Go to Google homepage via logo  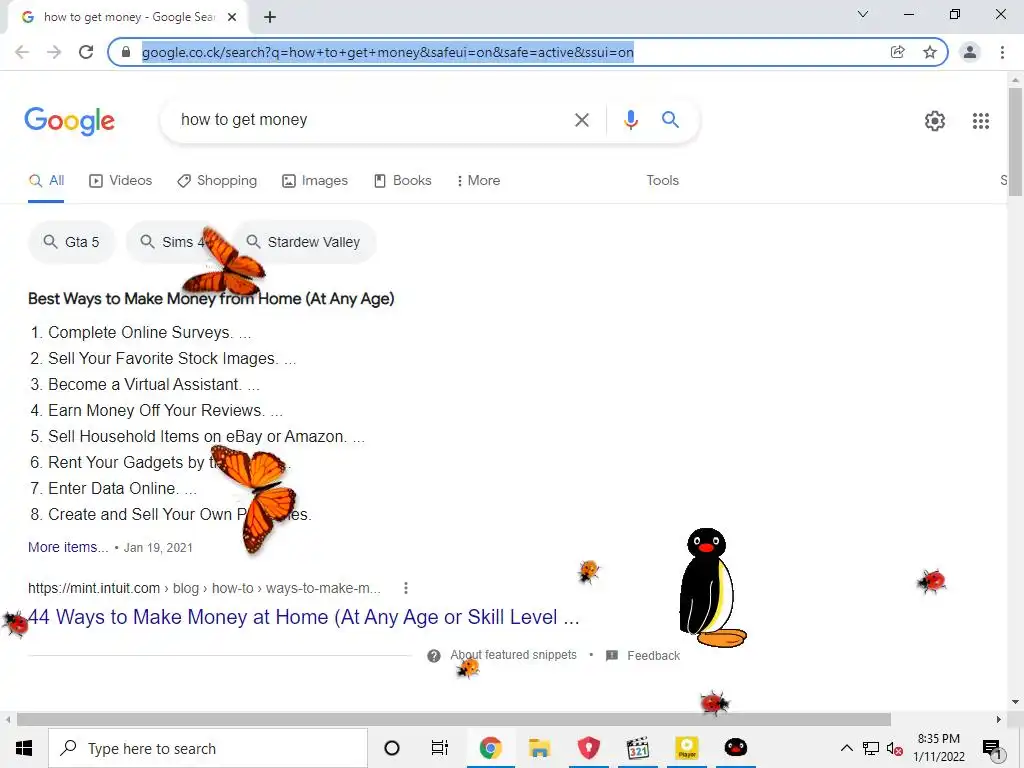(x=70, y=121)
